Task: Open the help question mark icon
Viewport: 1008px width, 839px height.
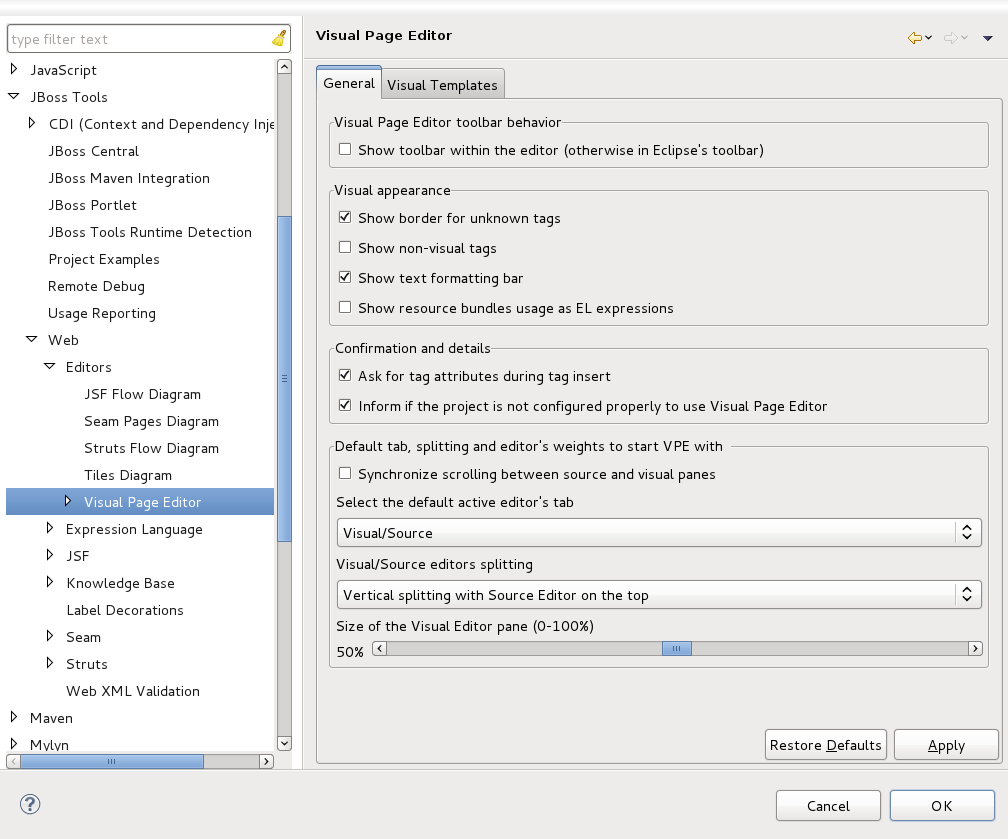Action: 30,804
